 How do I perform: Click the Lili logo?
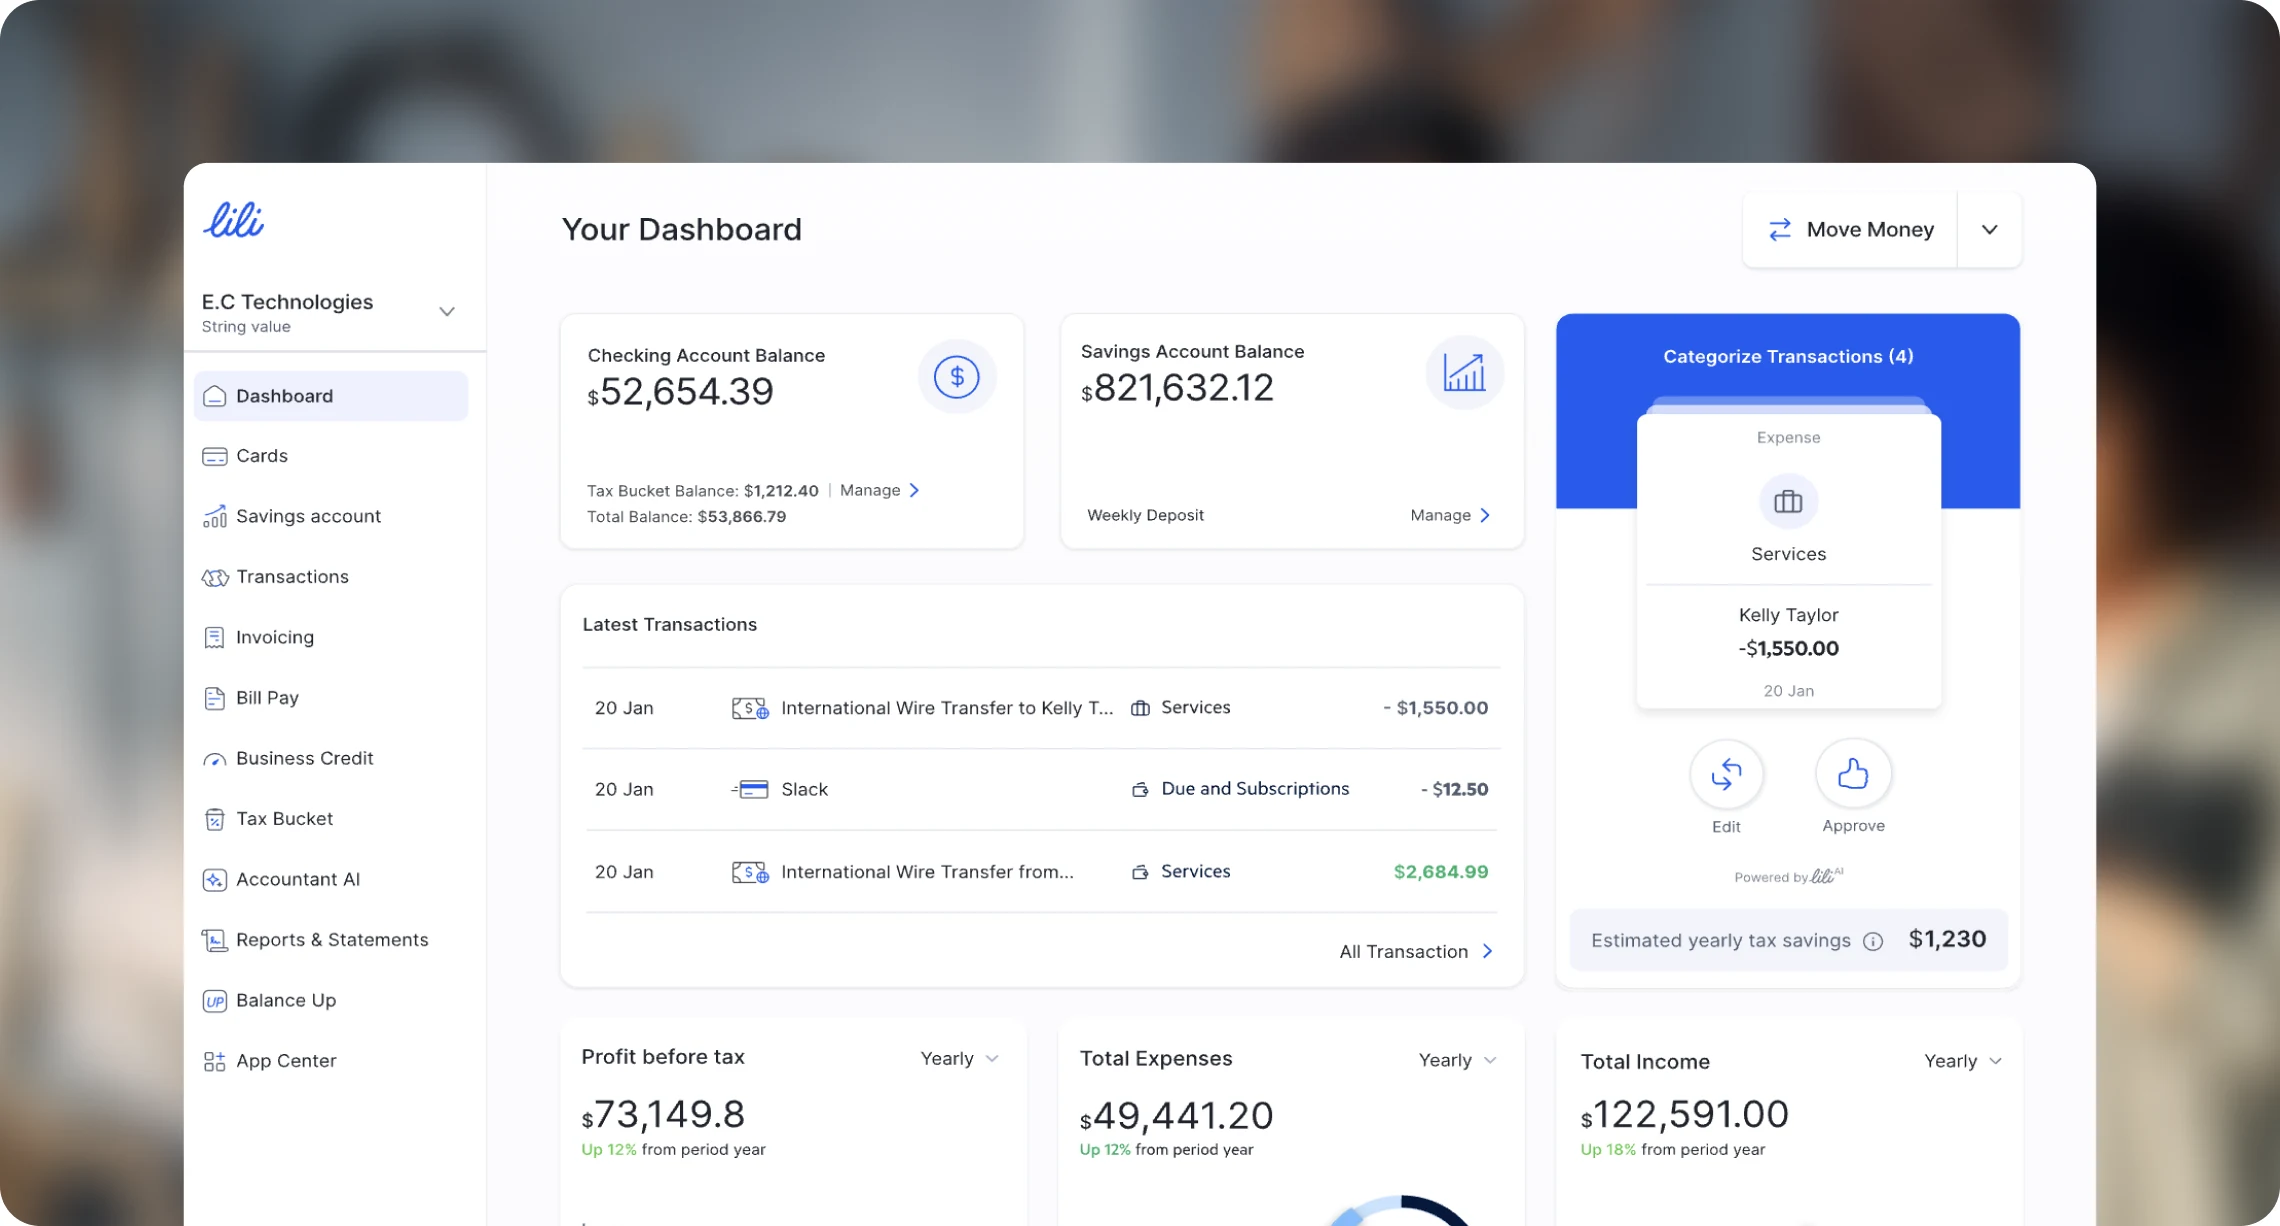tap(234, 220)
